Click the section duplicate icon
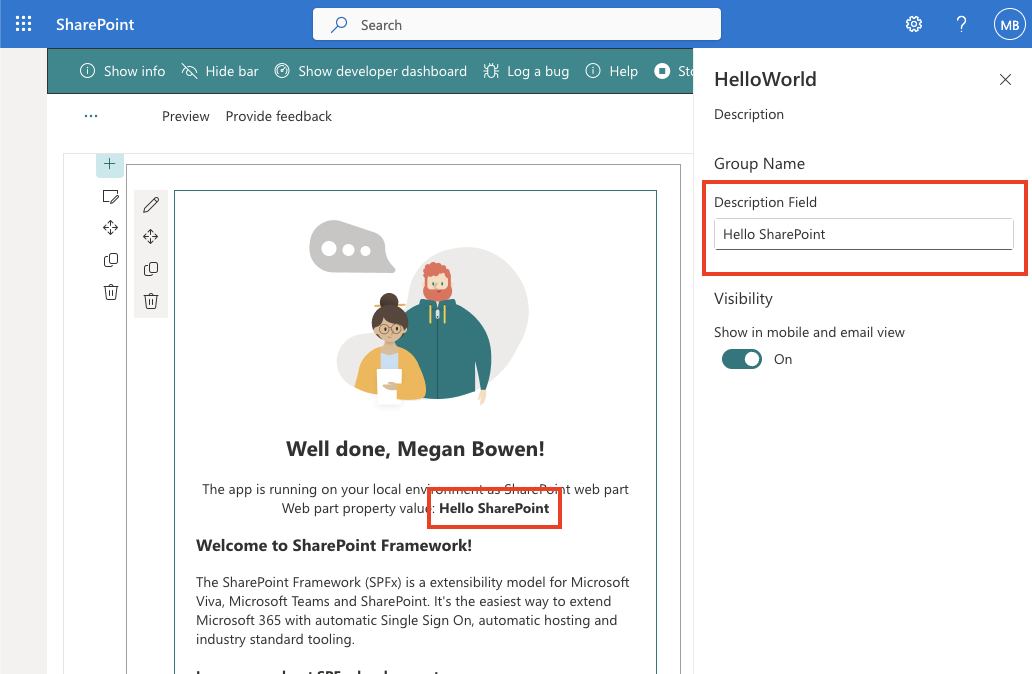Image resolution: width=1032 pixels, height=674 pixels. click(x=111, y=260)
